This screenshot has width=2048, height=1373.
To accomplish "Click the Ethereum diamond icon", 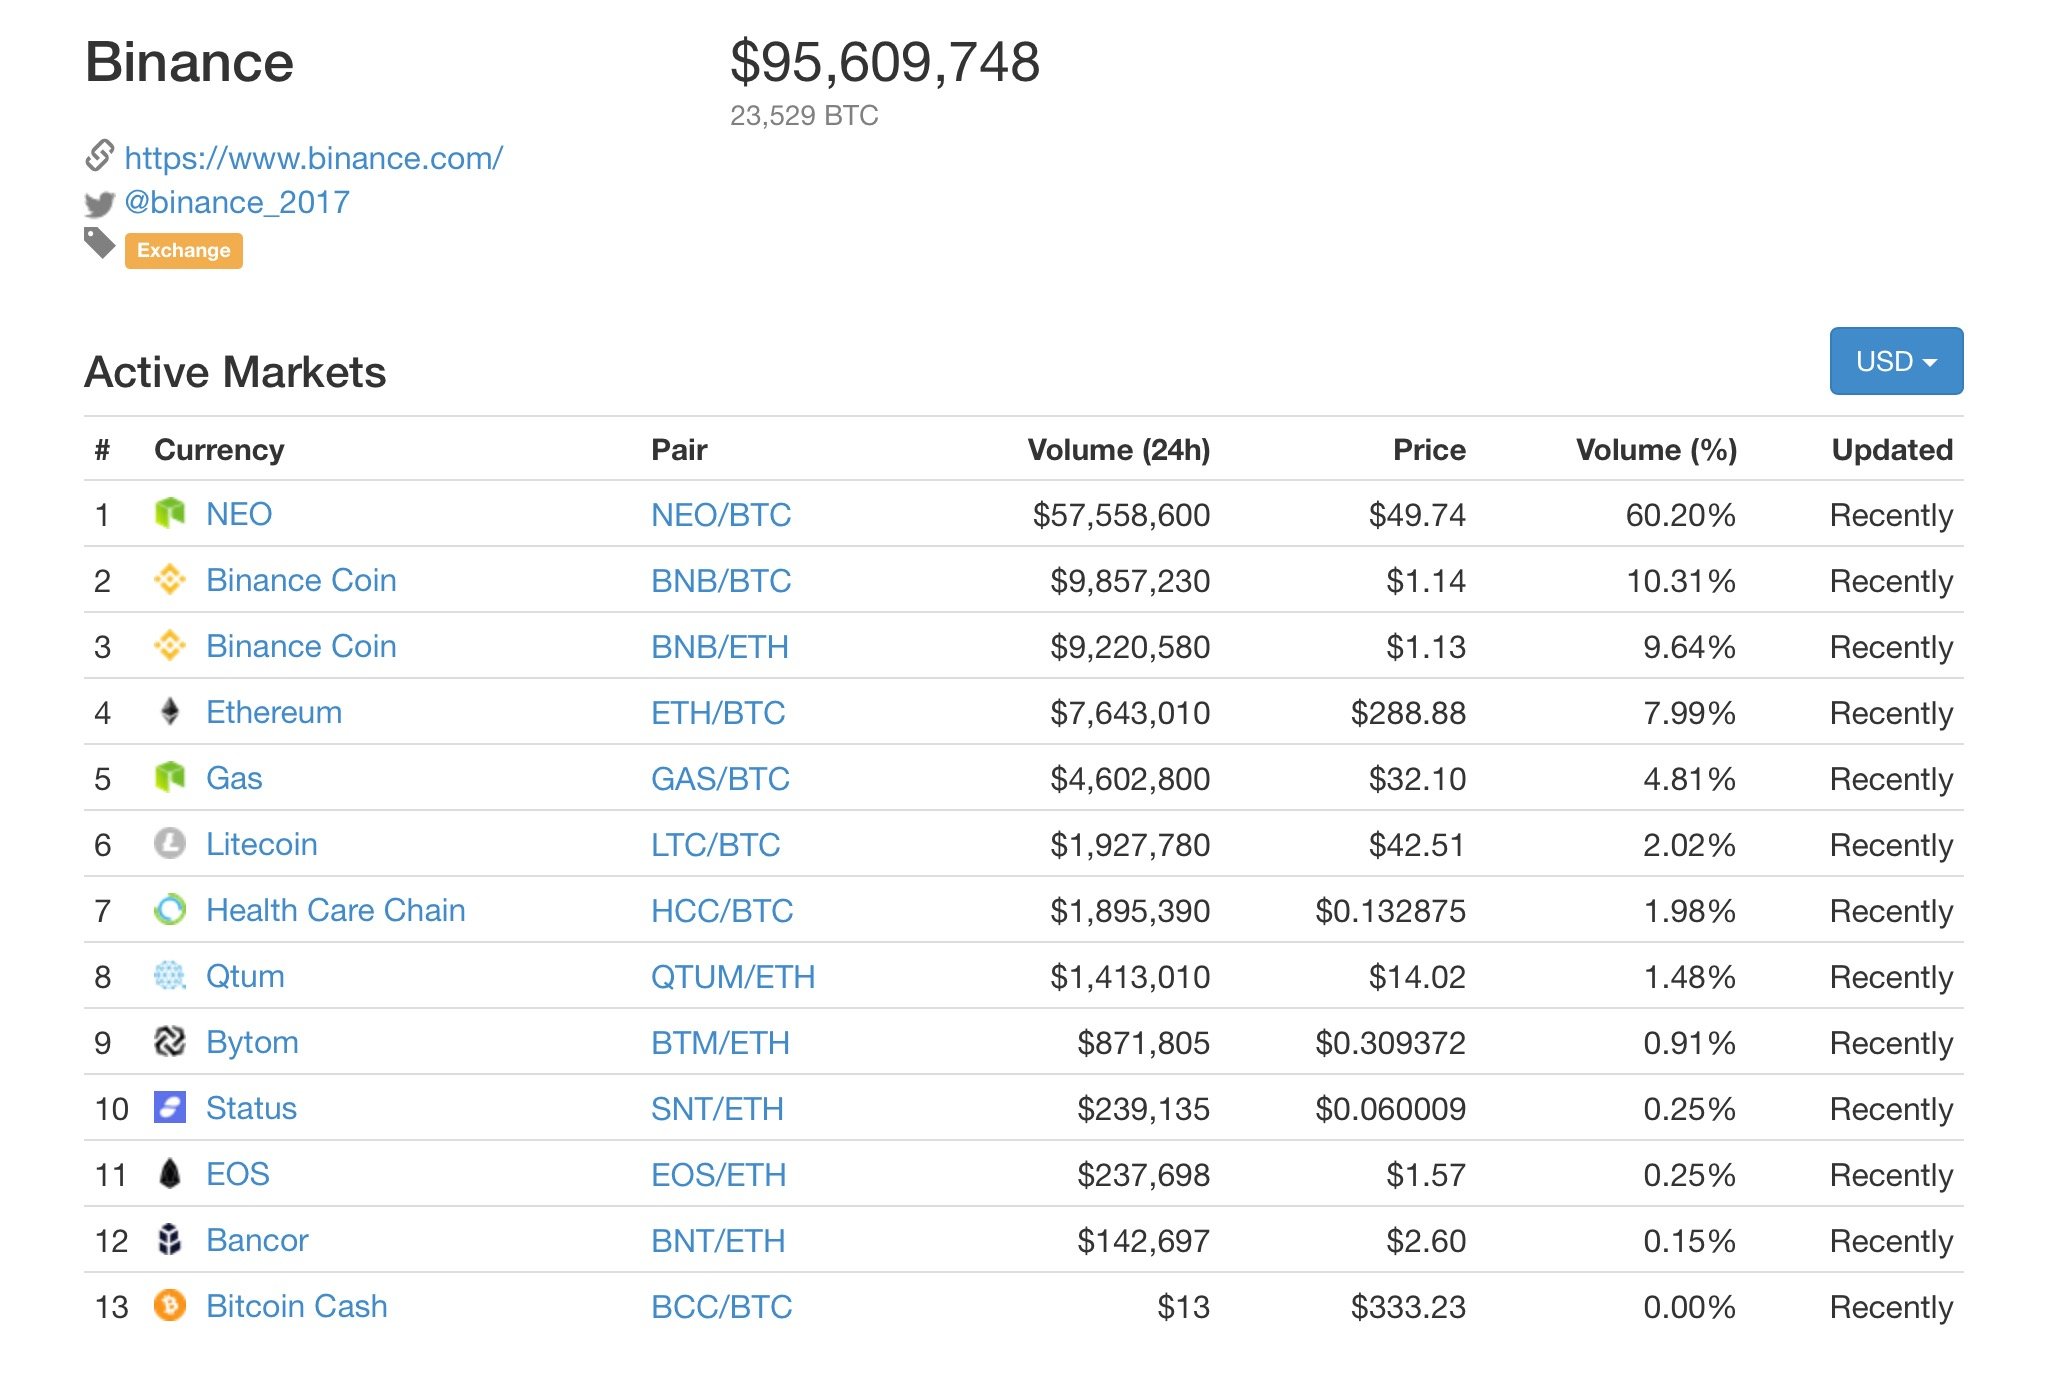I will 170,712.
